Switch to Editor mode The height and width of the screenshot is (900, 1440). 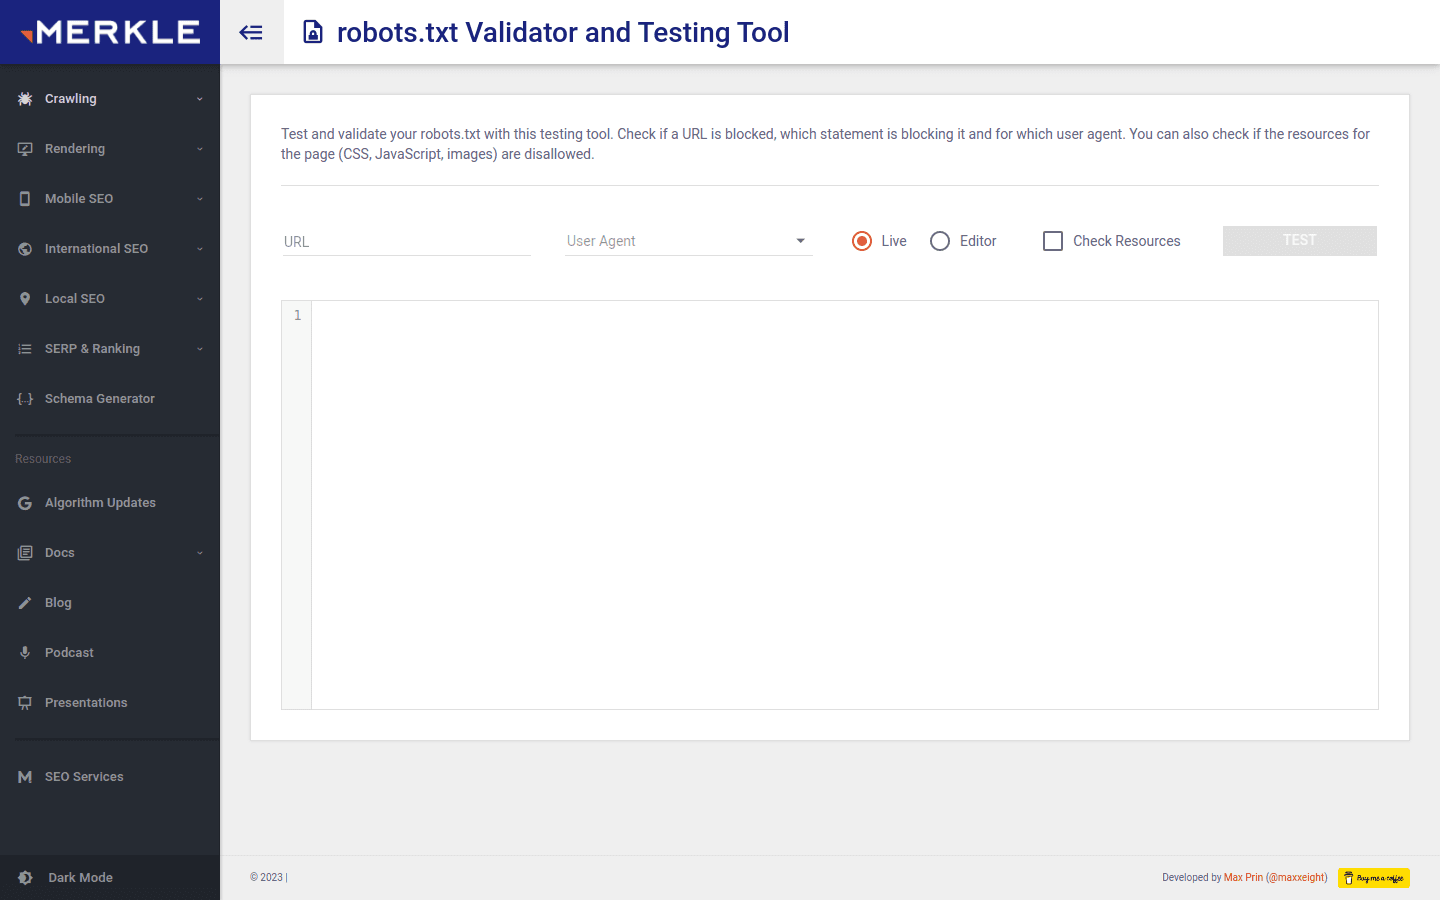pos(940,241)
